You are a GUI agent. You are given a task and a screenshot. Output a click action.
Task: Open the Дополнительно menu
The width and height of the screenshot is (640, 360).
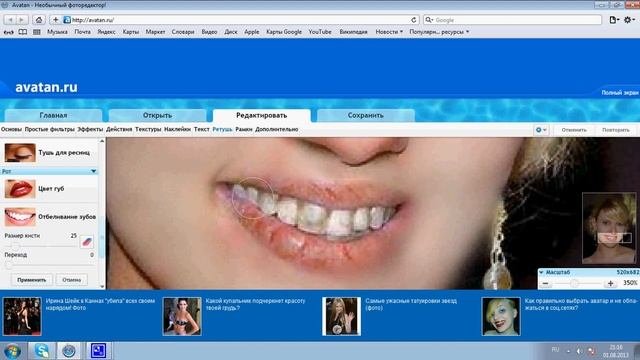(277, 129)
